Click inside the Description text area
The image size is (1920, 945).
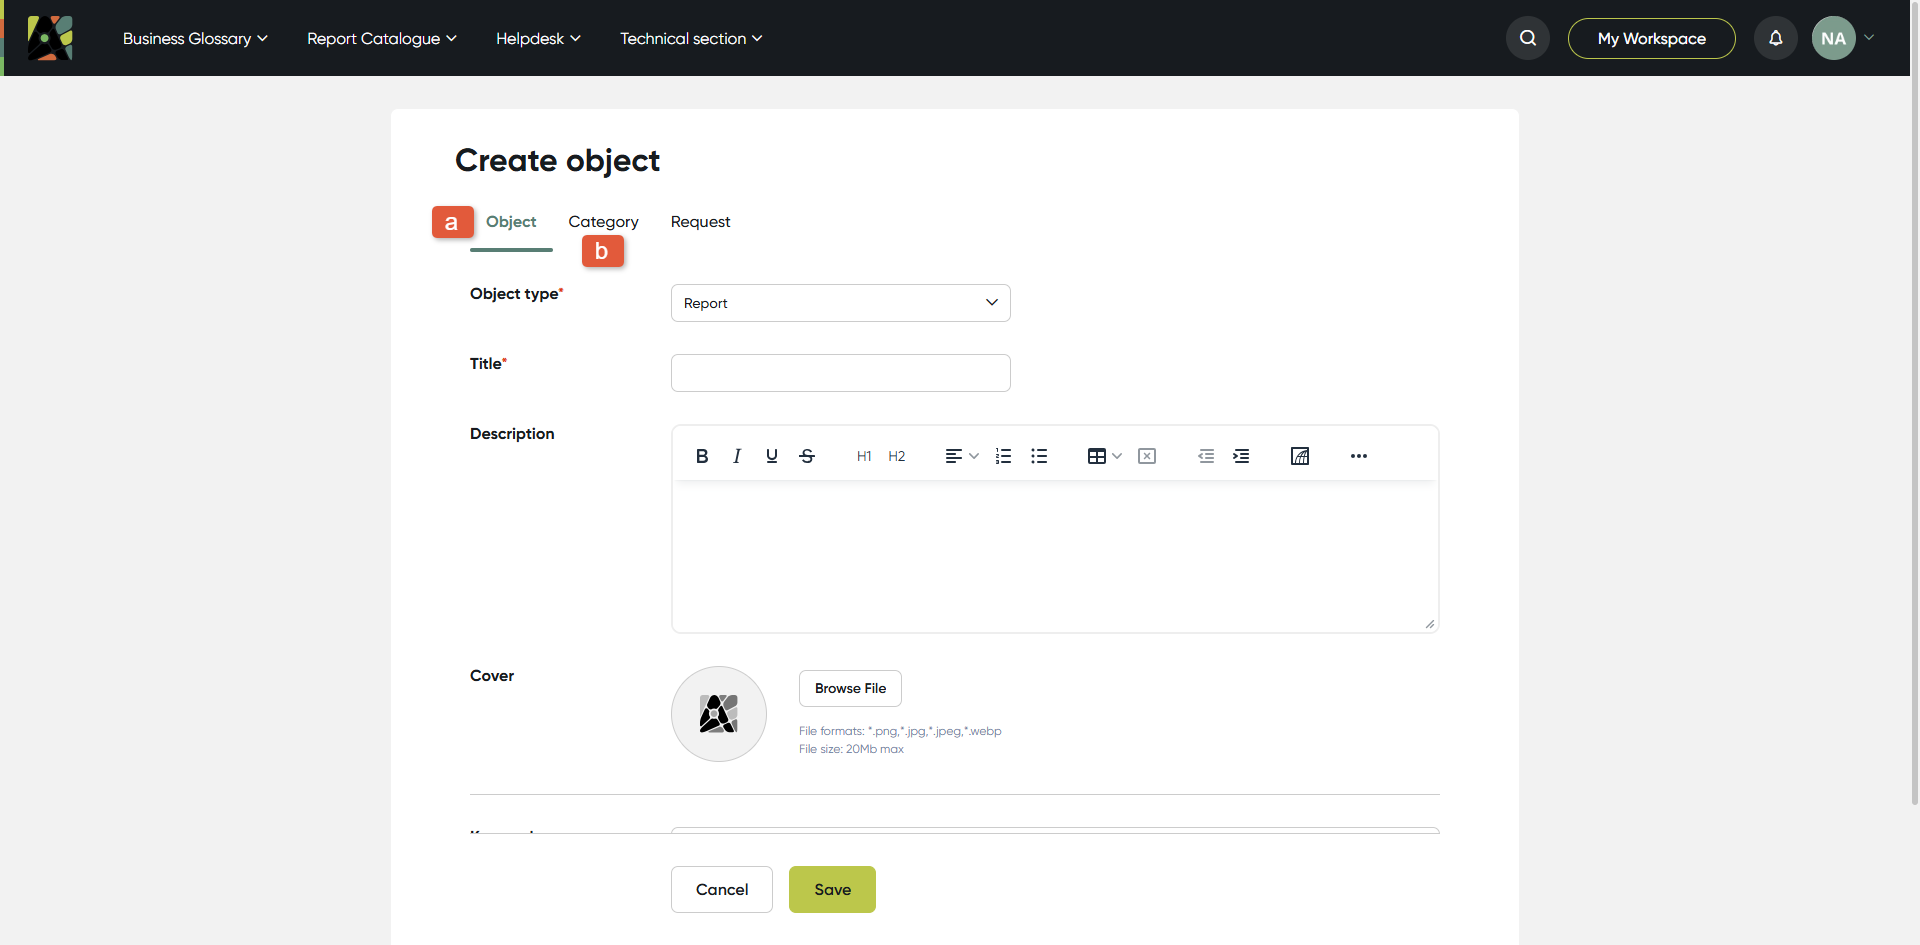tap(1055, 556)
